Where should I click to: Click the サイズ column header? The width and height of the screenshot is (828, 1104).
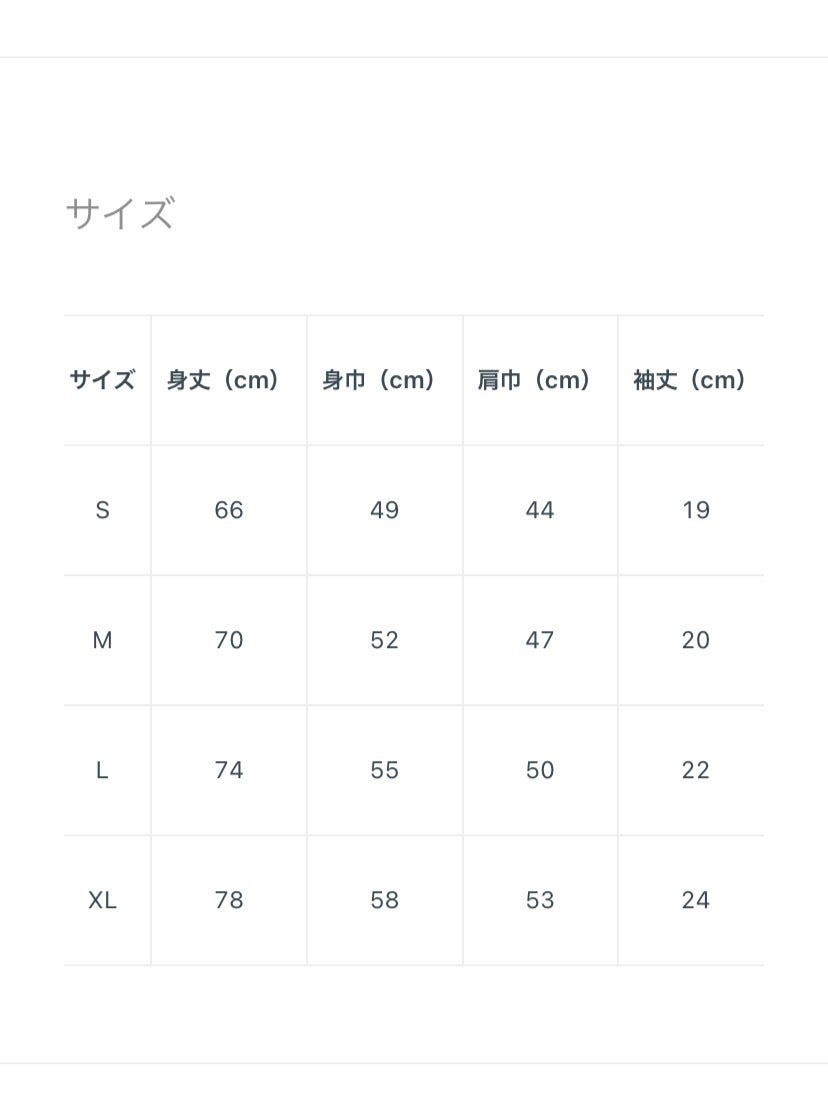click(102, 380)
